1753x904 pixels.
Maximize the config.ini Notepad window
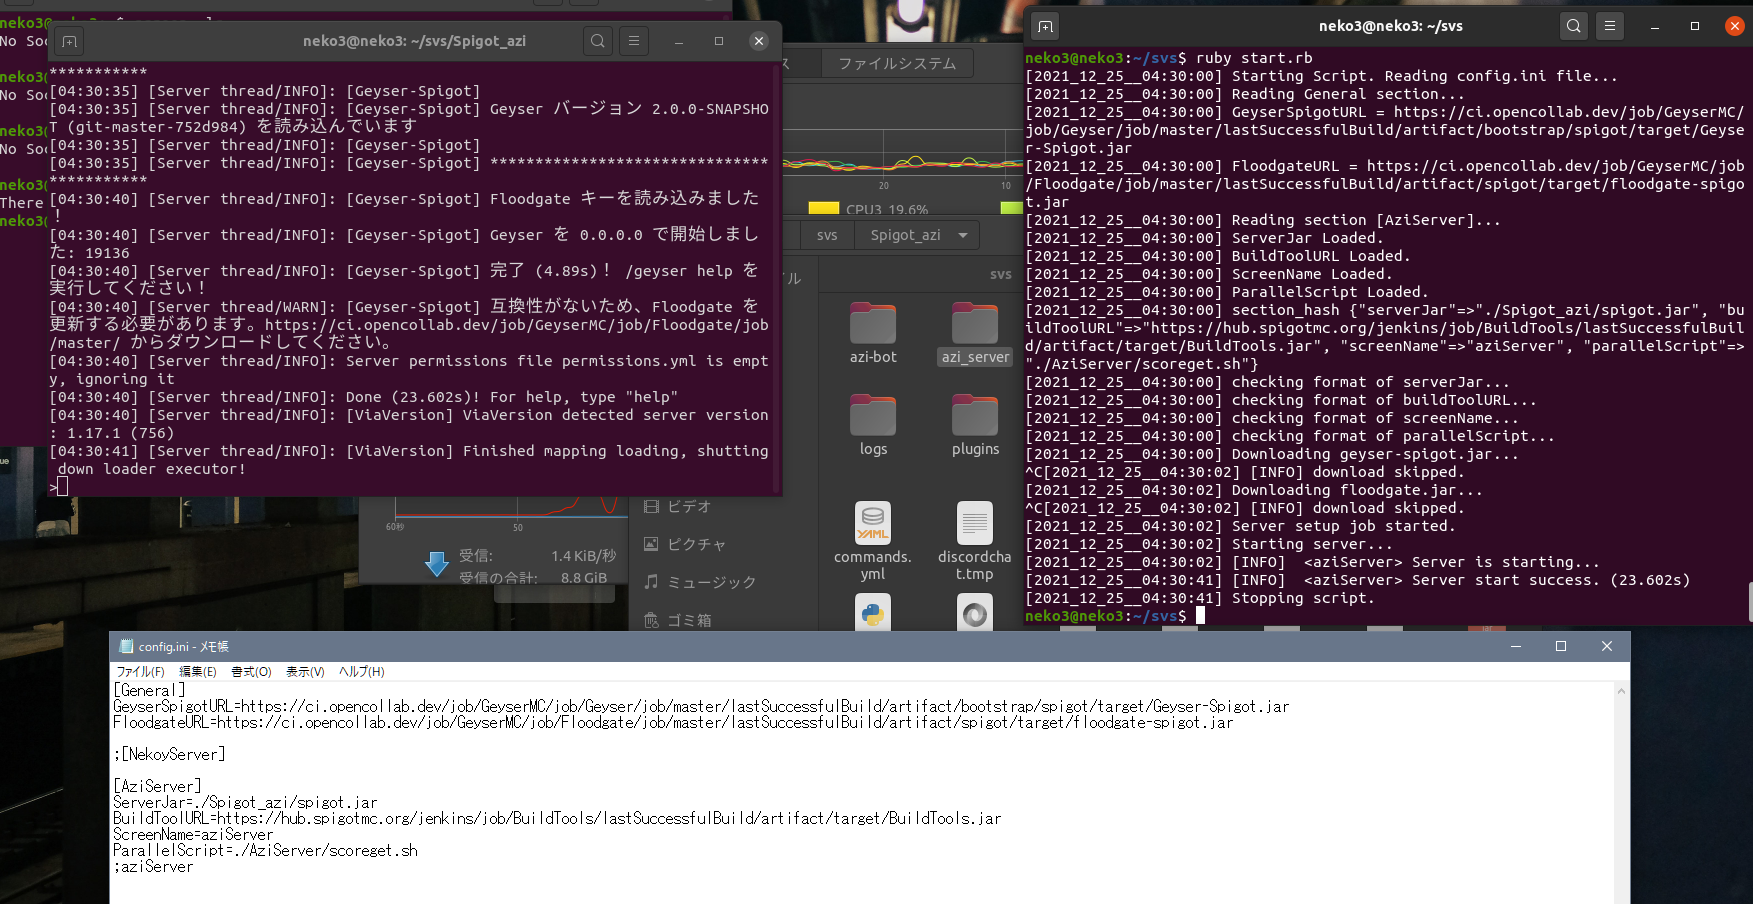1561,646
